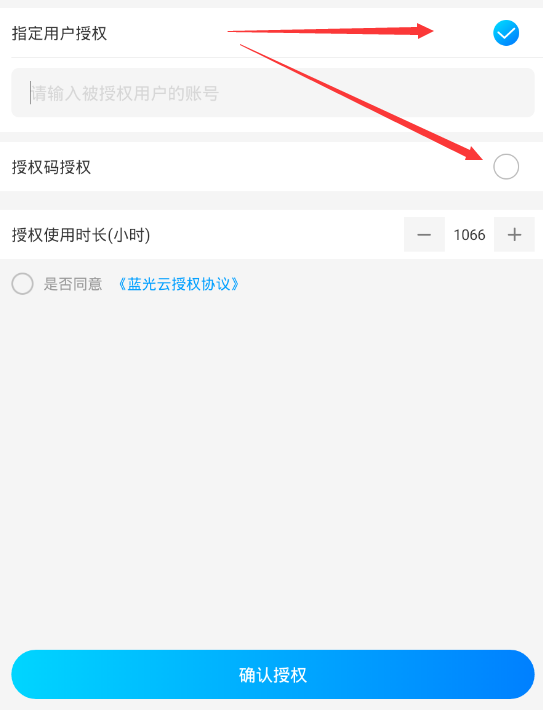
Task: Click the text cursor in account field
Action: (x=30, y=93)
